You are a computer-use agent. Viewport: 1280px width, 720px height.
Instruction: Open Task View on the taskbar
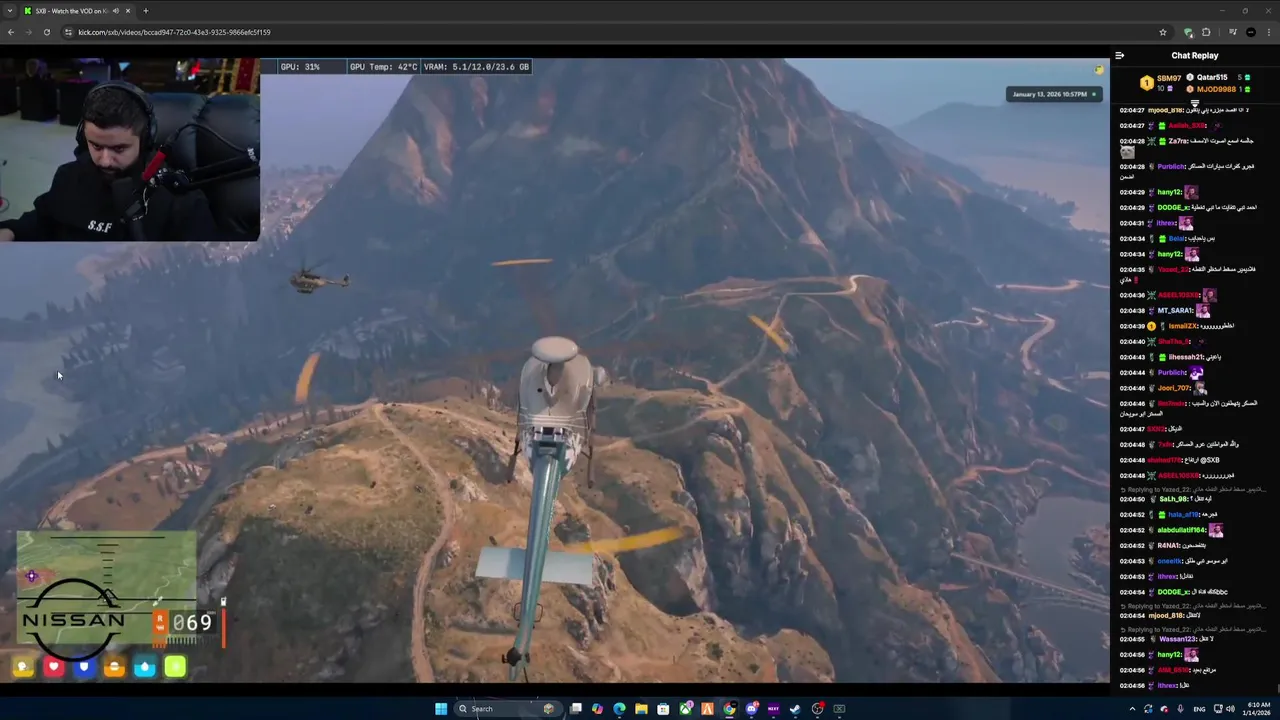576,709
